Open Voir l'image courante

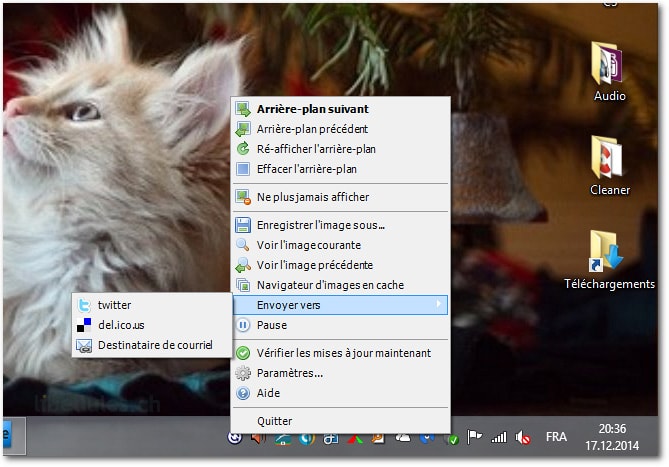(340, 245)
